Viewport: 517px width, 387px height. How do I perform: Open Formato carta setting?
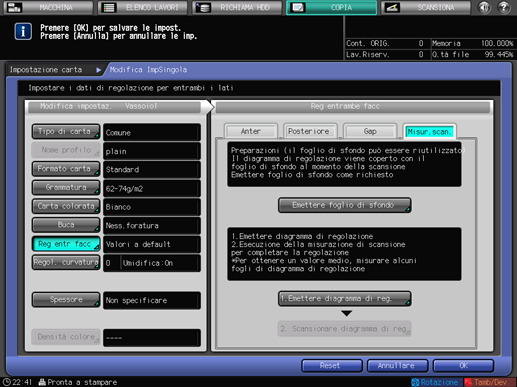click(x=66, y=169)
